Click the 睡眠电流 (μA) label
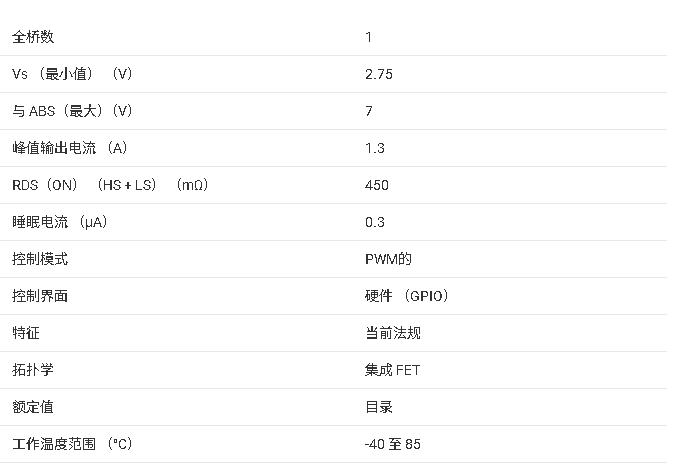 point(59,222)
